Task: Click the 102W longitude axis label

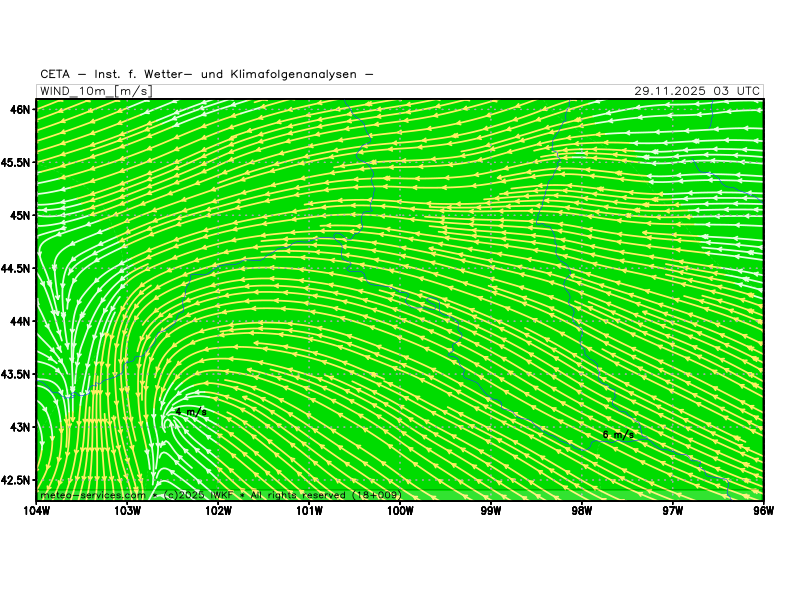Action: click(x=218, y=511)
